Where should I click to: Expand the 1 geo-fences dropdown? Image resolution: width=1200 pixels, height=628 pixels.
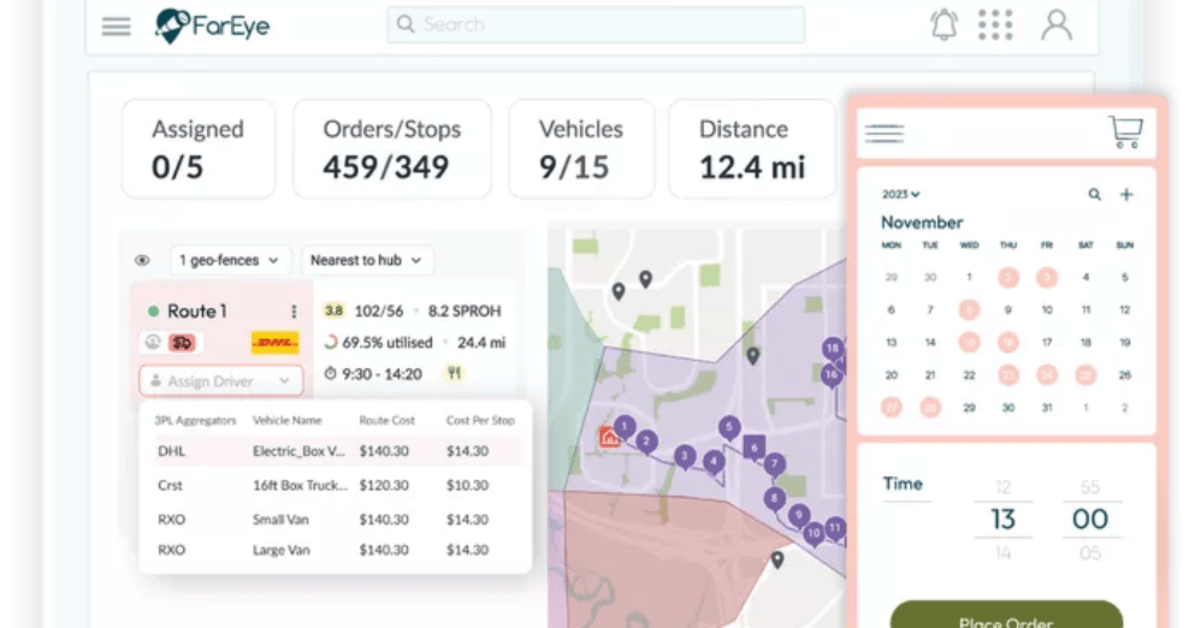pyautogui.click(x=230, y=260)
